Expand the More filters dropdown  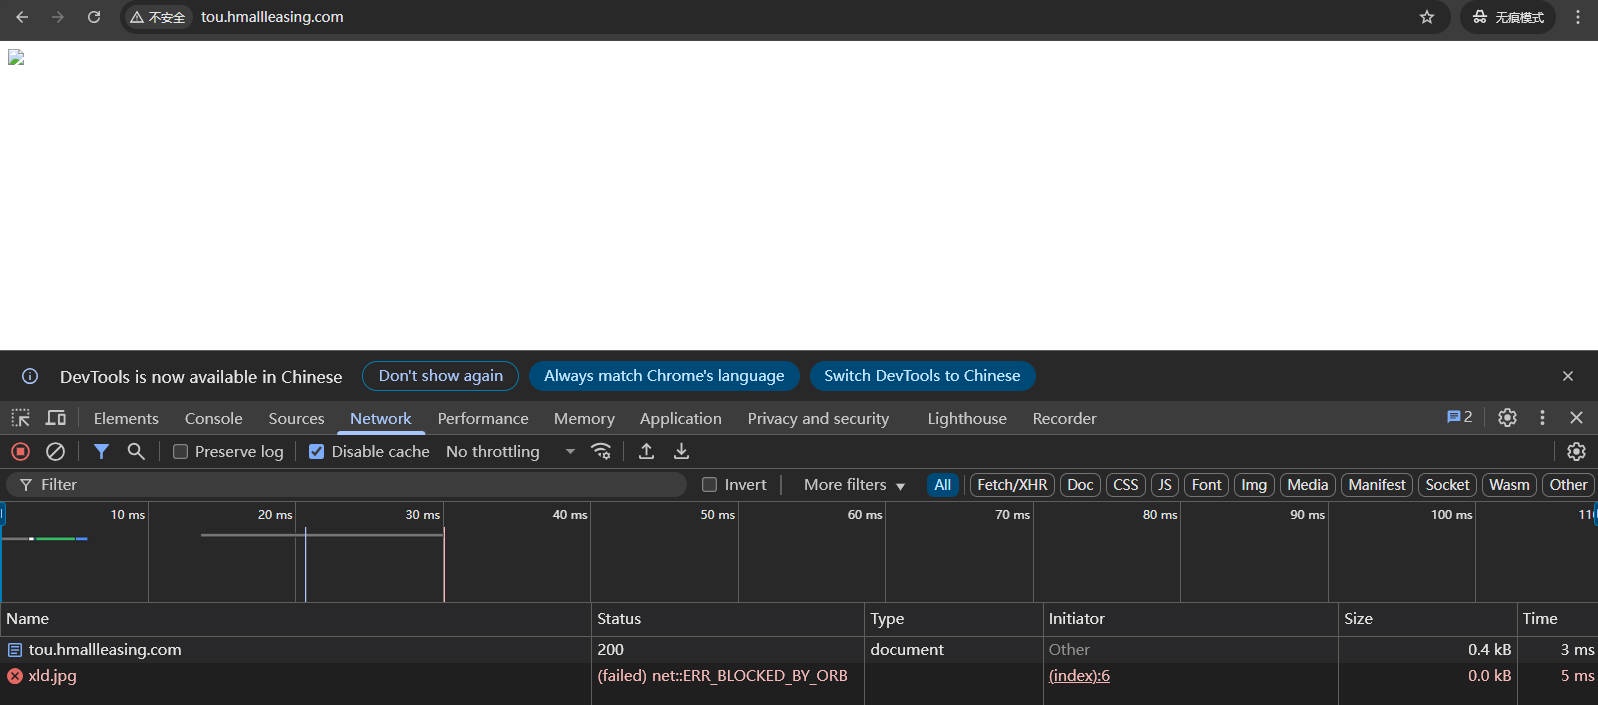pyautogui.click(x=854, y=485)
